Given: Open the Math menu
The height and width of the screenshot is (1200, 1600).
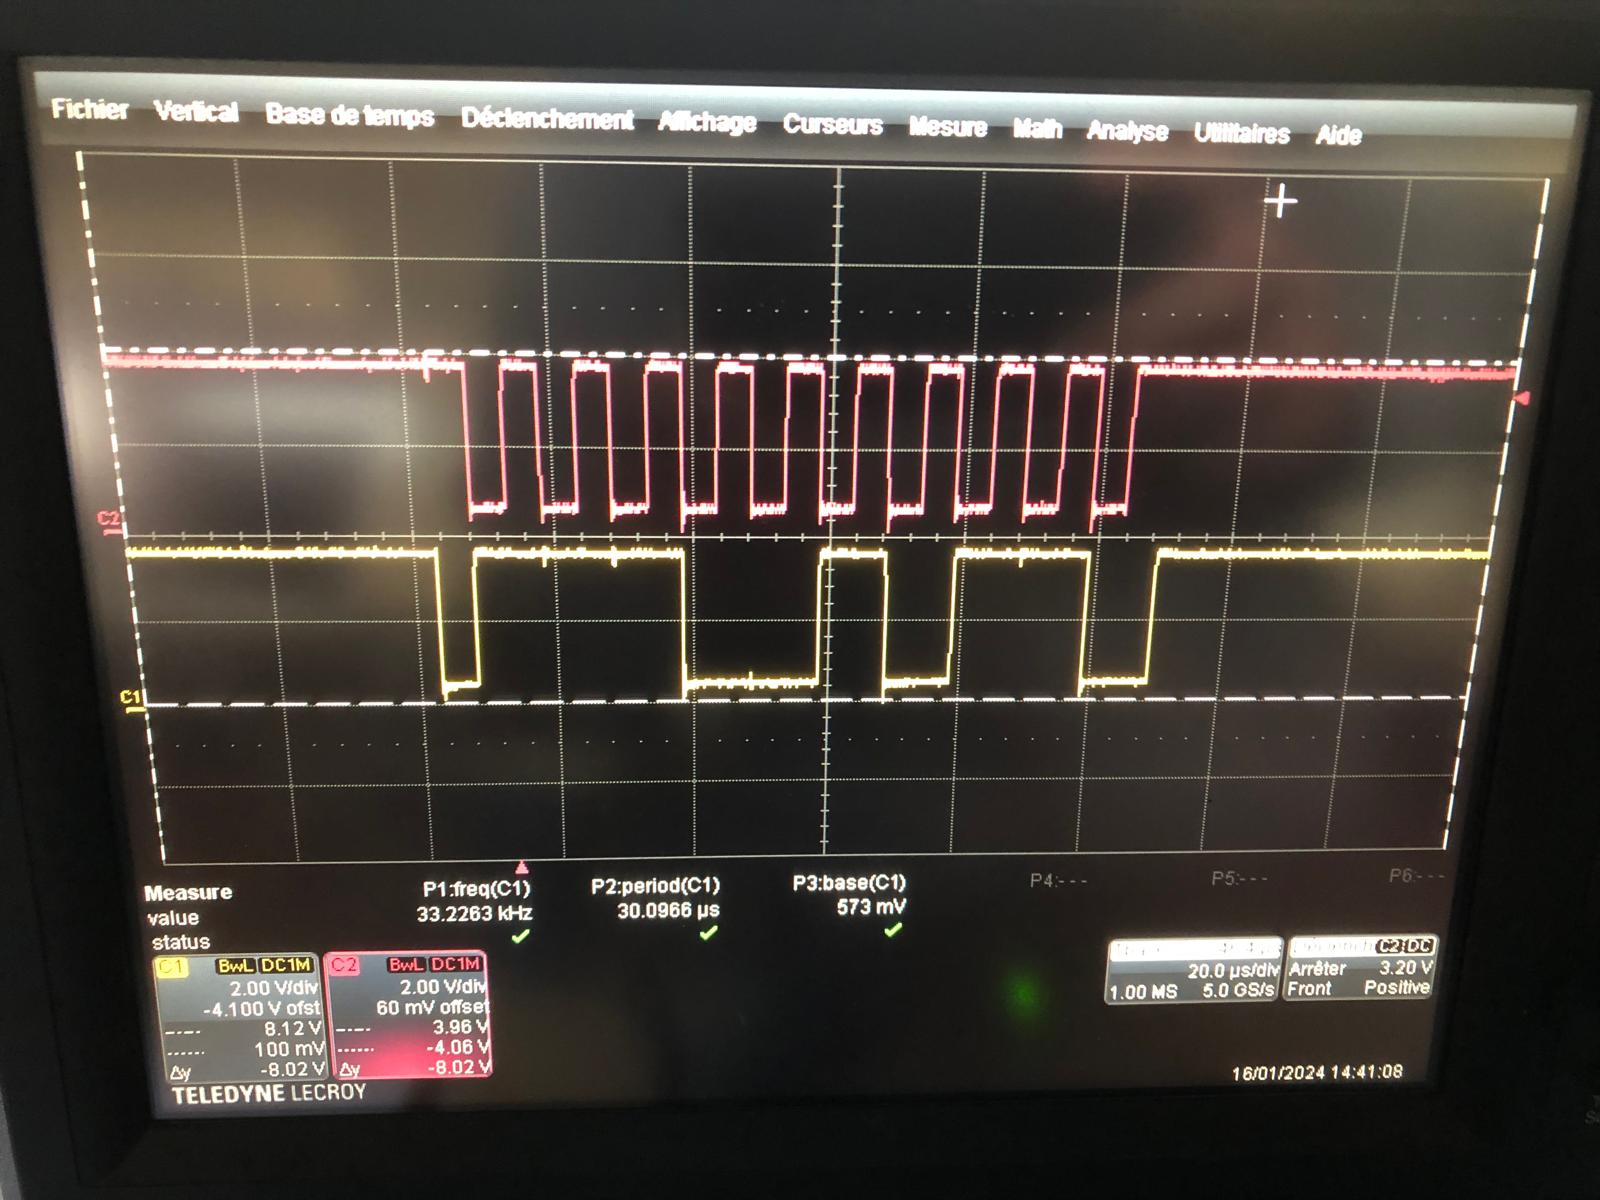Looking at the screenshot, I should 1037,129.
